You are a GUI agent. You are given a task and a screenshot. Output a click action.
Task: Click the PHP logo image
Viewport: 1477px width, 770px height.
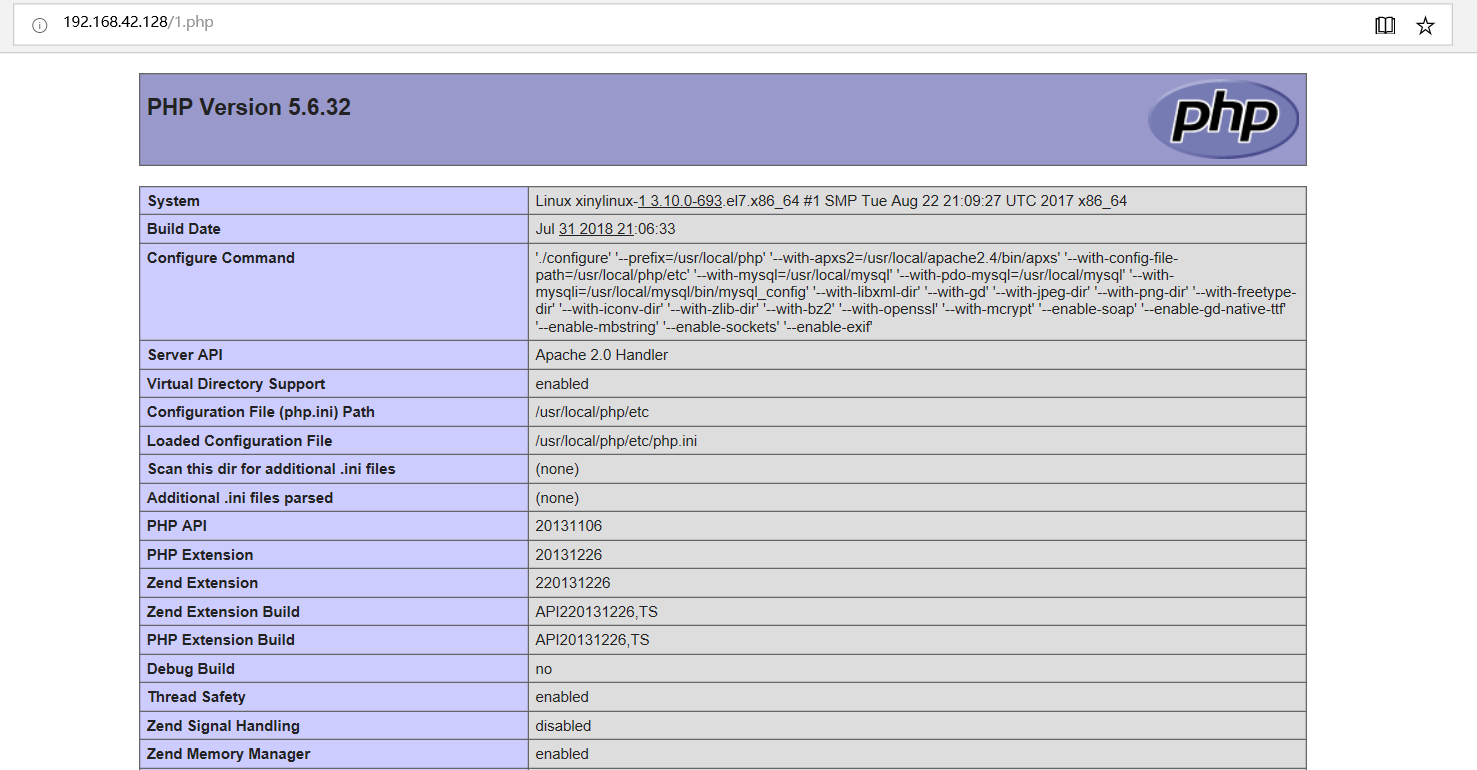pos(1223,119)
